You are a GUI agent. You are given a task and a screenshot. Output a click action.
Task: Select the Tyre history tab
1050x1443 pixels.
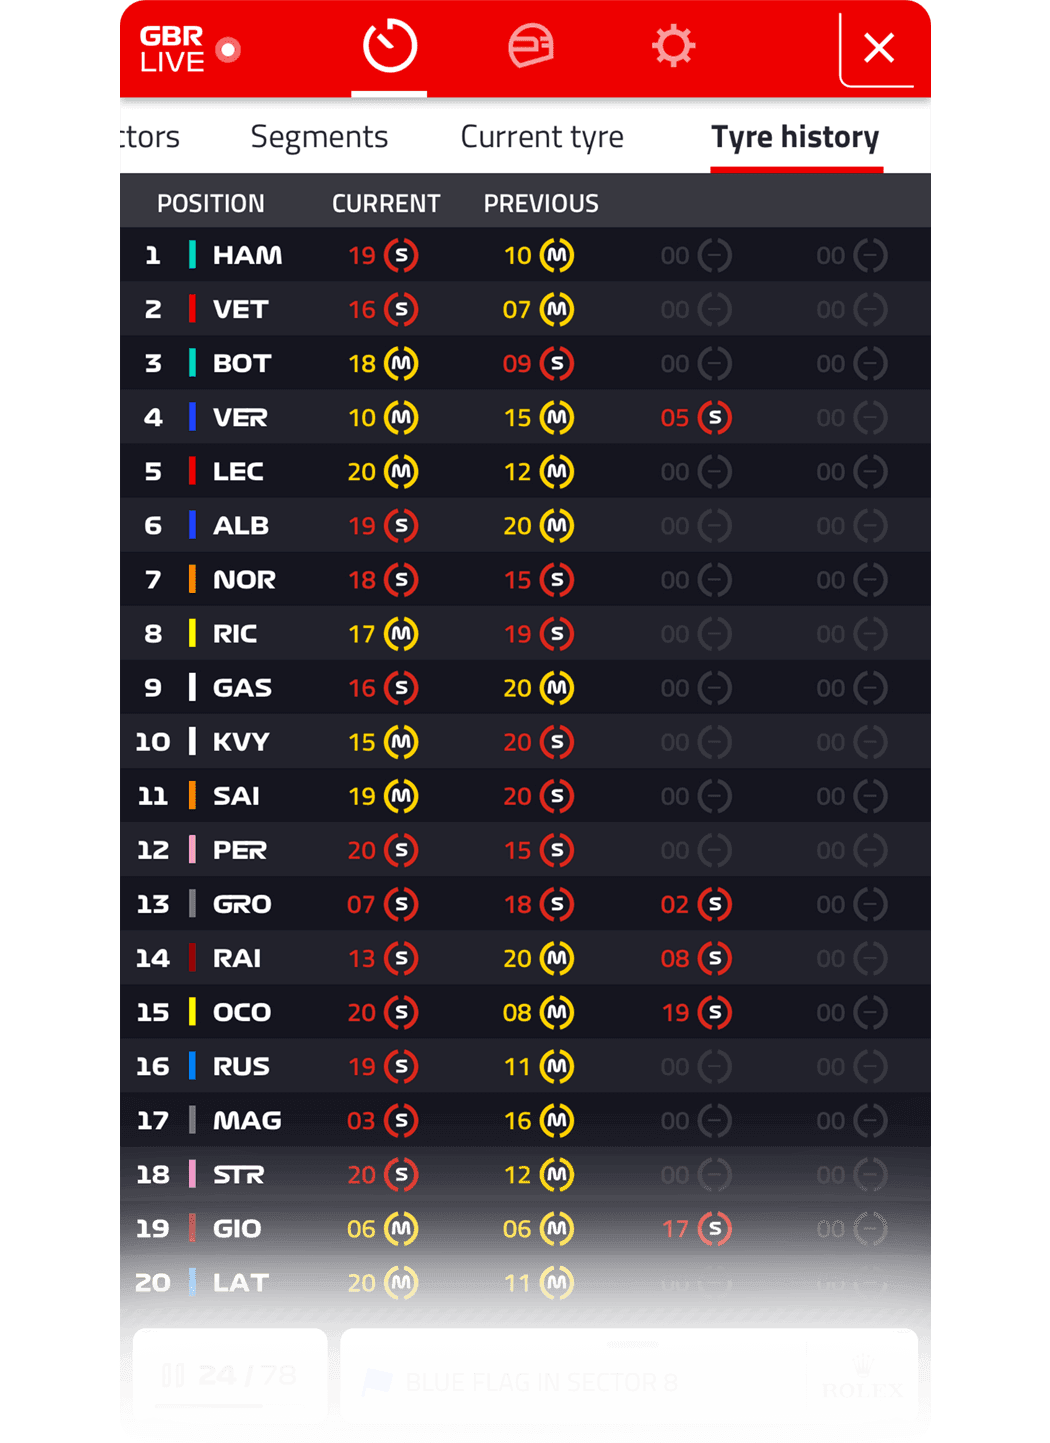point(795,136)
